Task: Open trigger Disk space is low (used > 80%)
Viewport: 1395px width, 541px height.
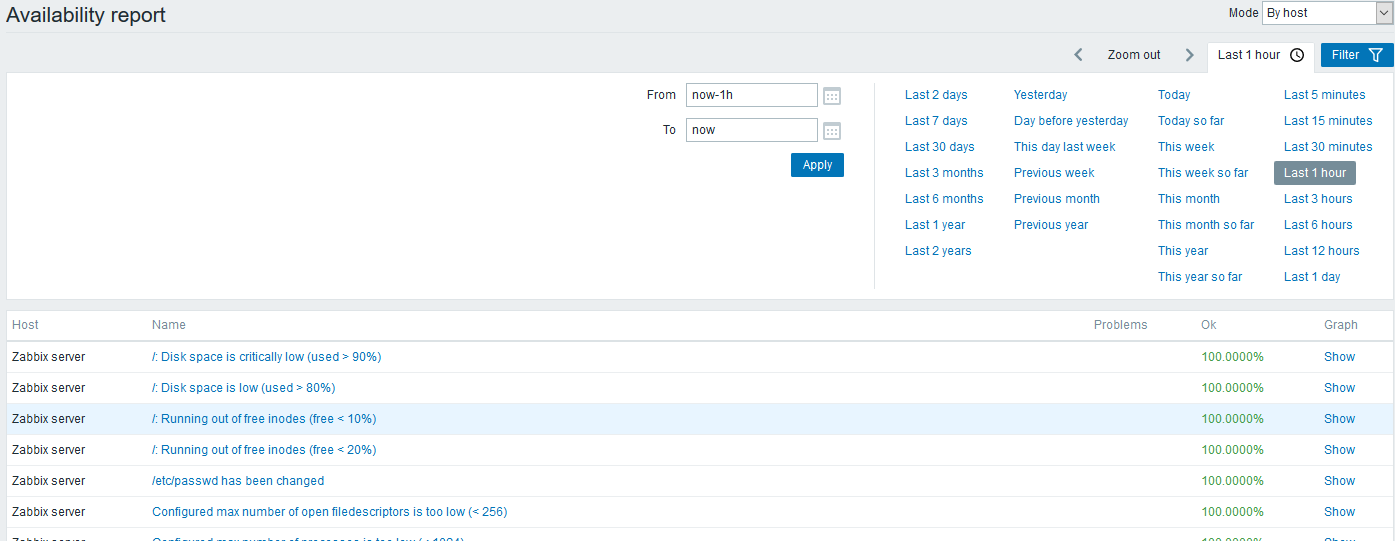Action: click(x=243, y=388)
